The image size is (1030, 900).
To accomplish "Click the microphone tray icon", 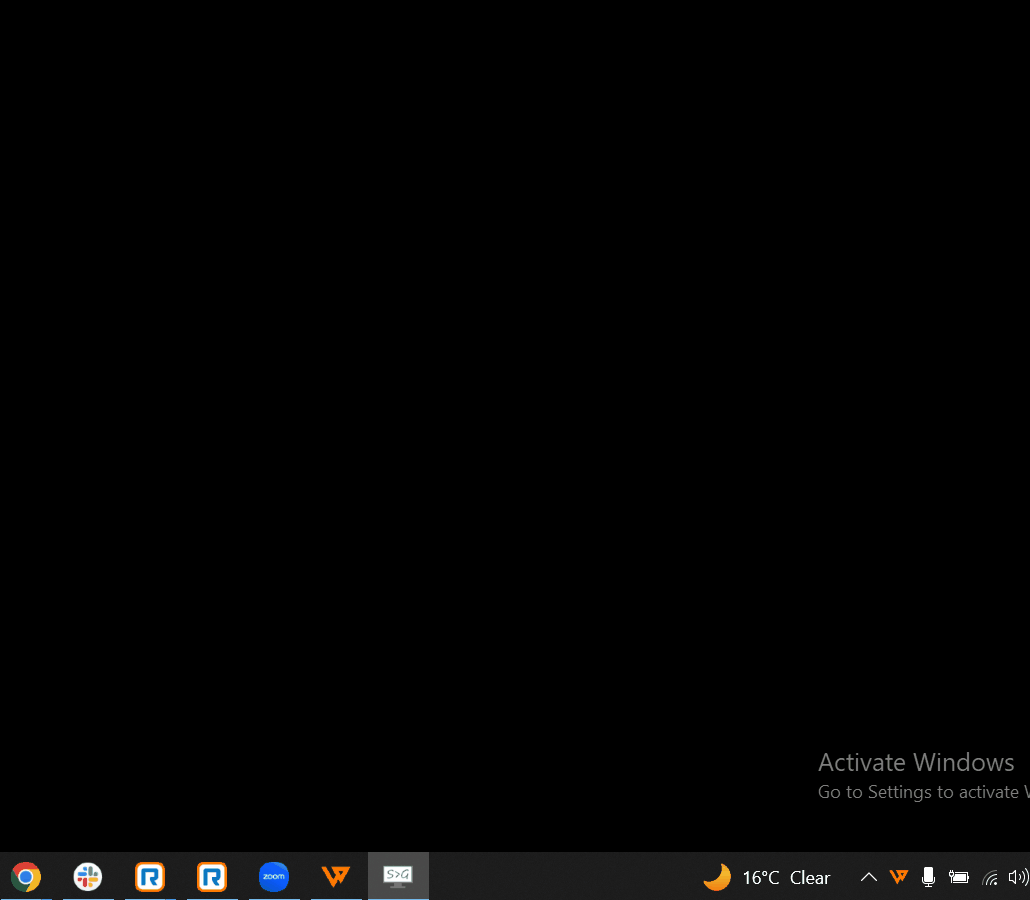I will point(928,878).
